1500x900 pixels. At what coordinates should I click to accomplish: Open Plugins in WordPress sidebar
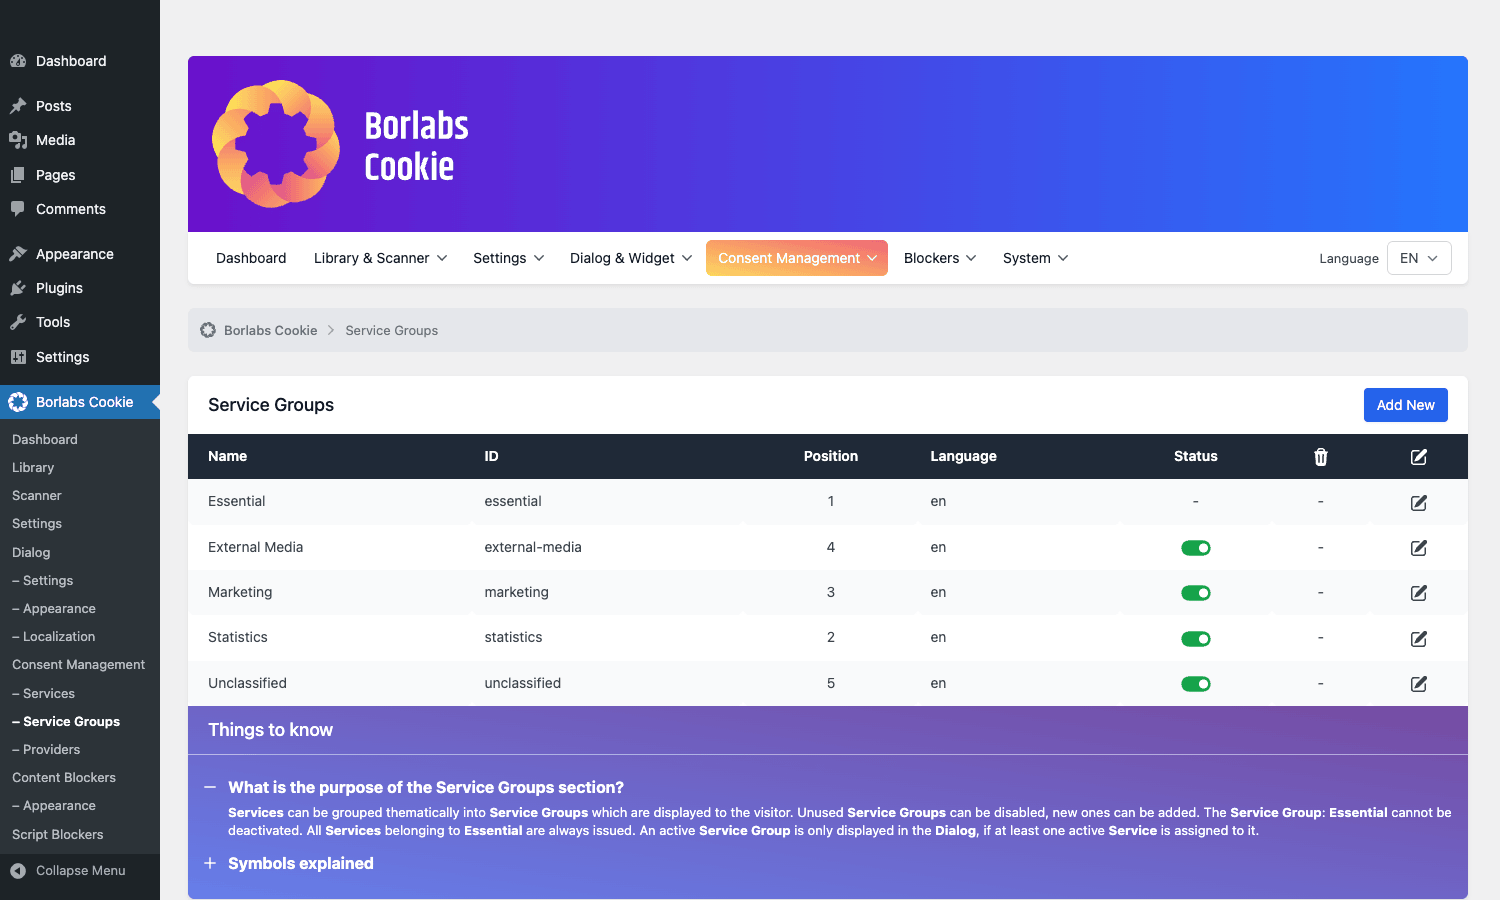59,288
